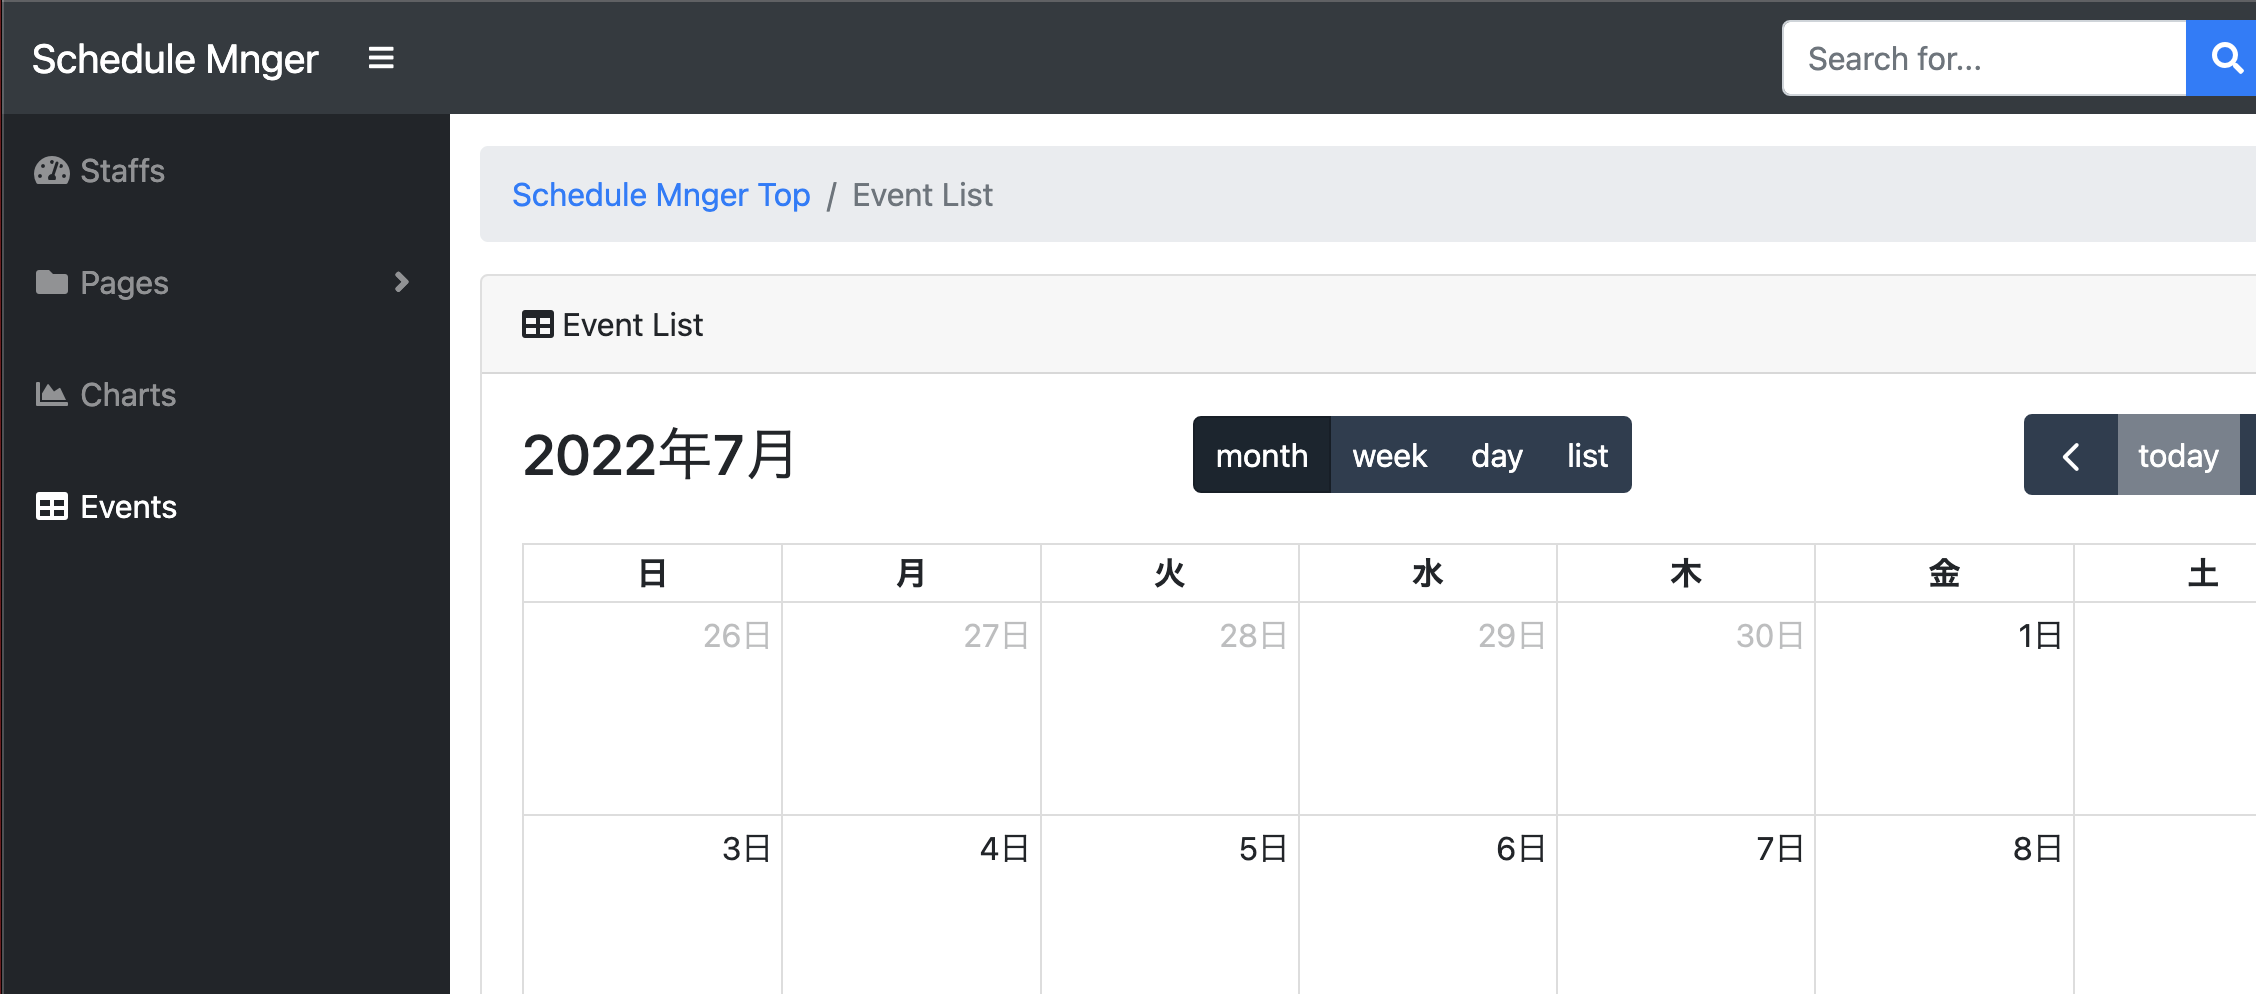Toggle the sidebar with the hamburger icon
Screen dimensions: 2256x994
pos(381,58)
